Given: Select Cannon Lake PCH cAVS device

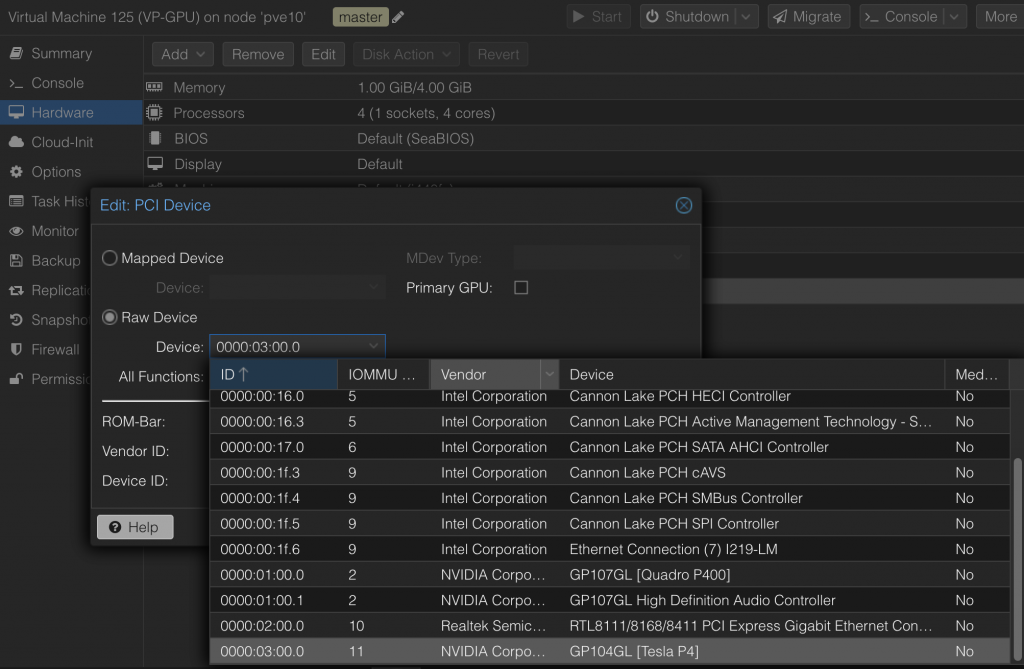Looking at the screenshot, I should click(610, 473).
